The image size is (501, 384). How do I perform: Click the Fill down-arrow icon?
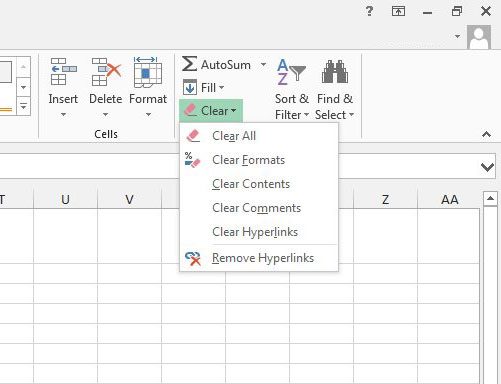pyautogui.click(x=190, y=87)
